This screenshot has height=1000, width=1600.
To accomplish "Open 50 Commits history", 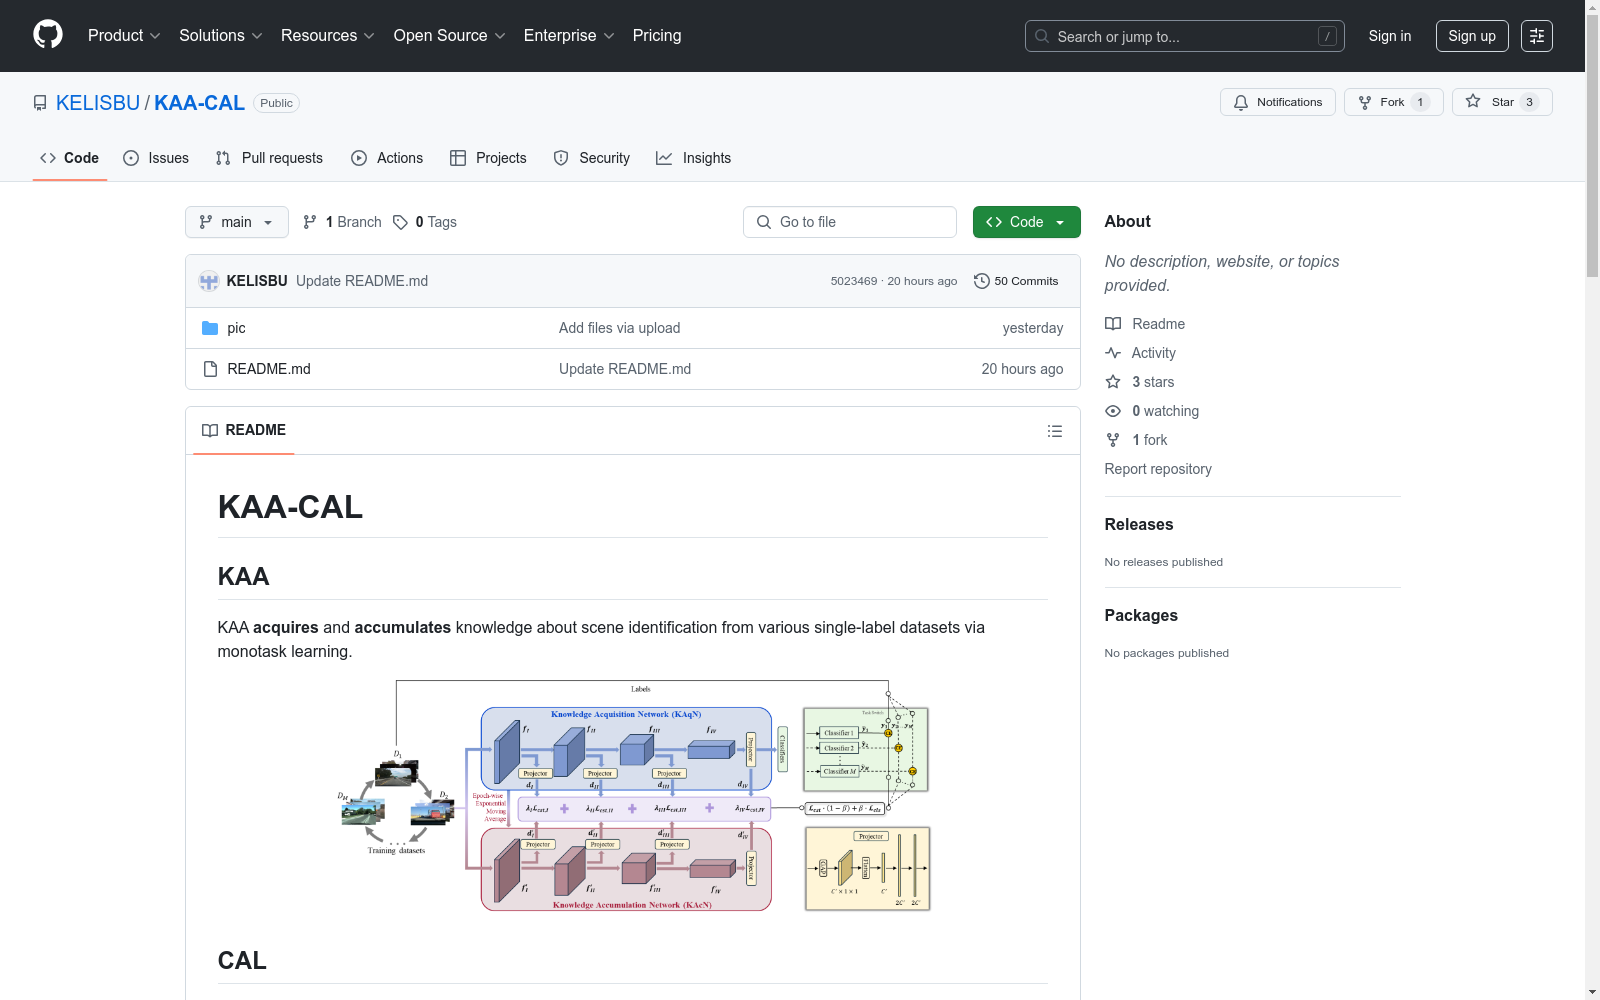I will (1016, 281).
